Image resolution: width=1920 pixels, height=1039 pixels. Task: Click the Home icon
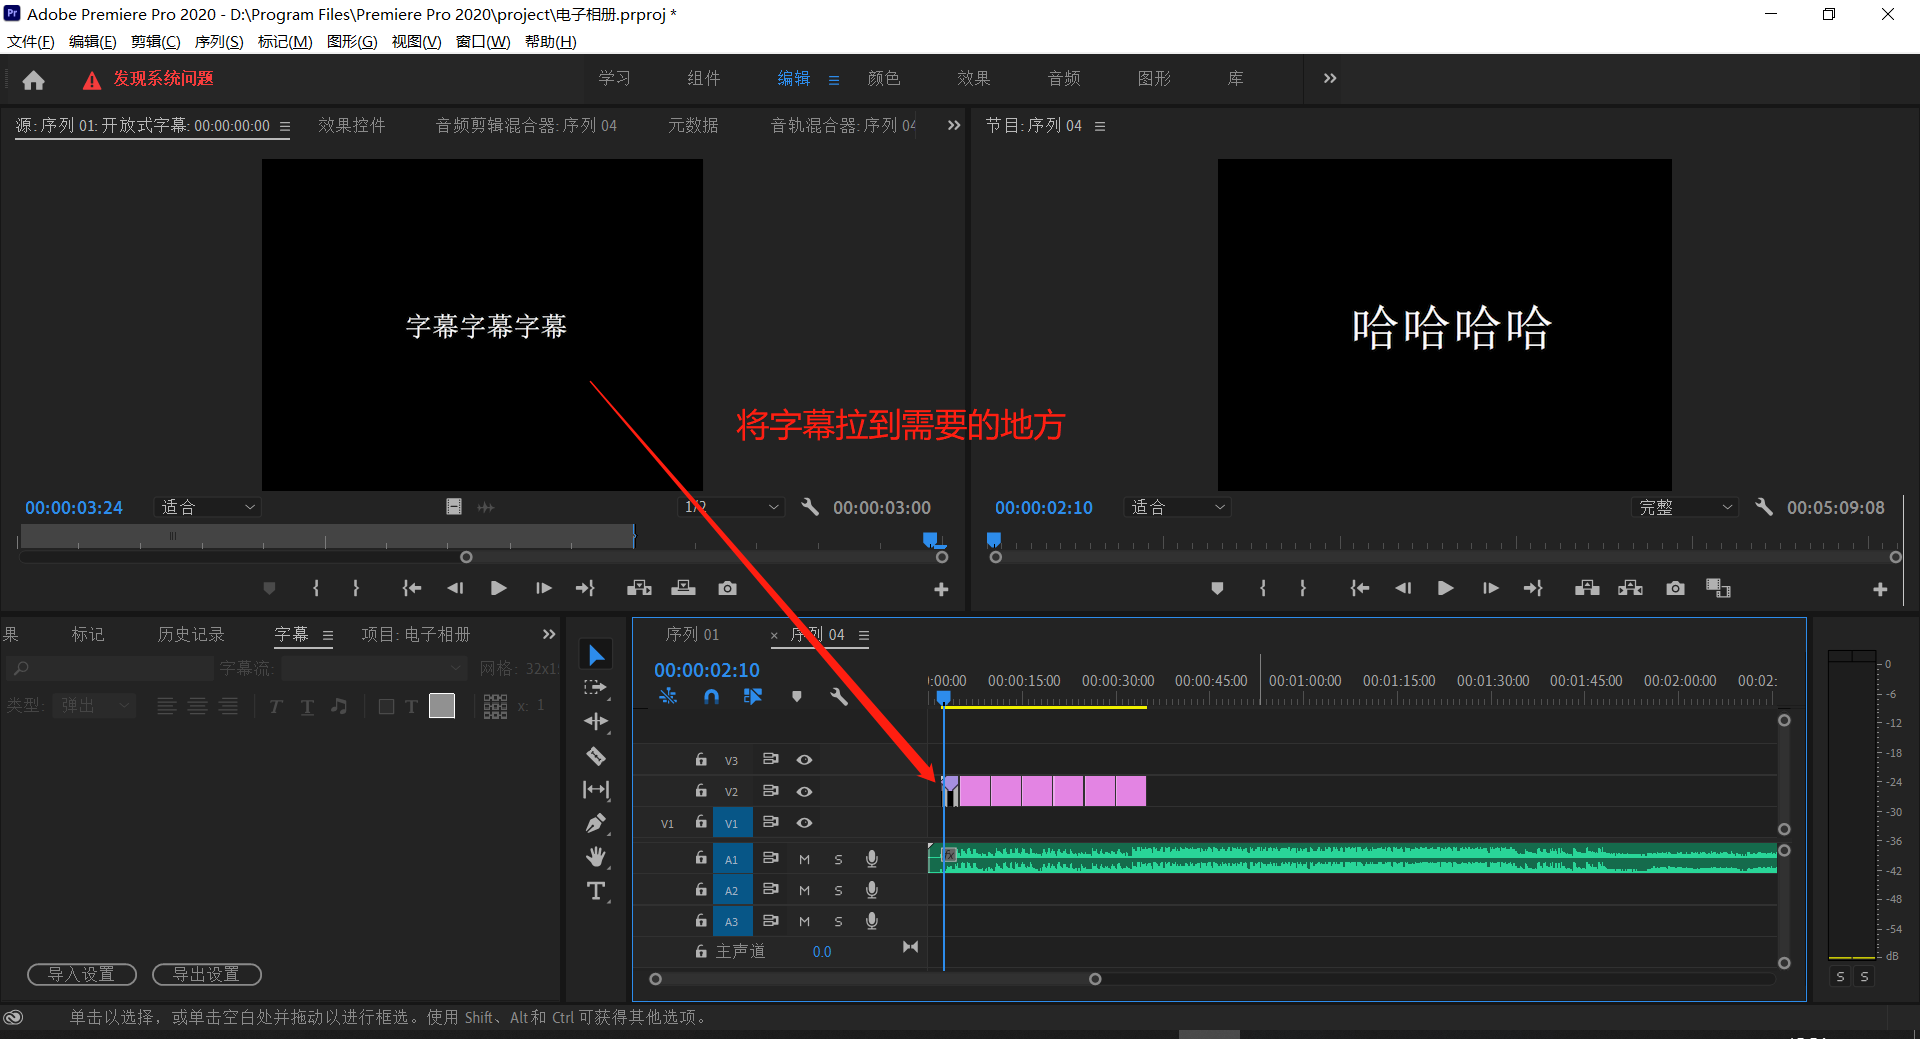33,80
